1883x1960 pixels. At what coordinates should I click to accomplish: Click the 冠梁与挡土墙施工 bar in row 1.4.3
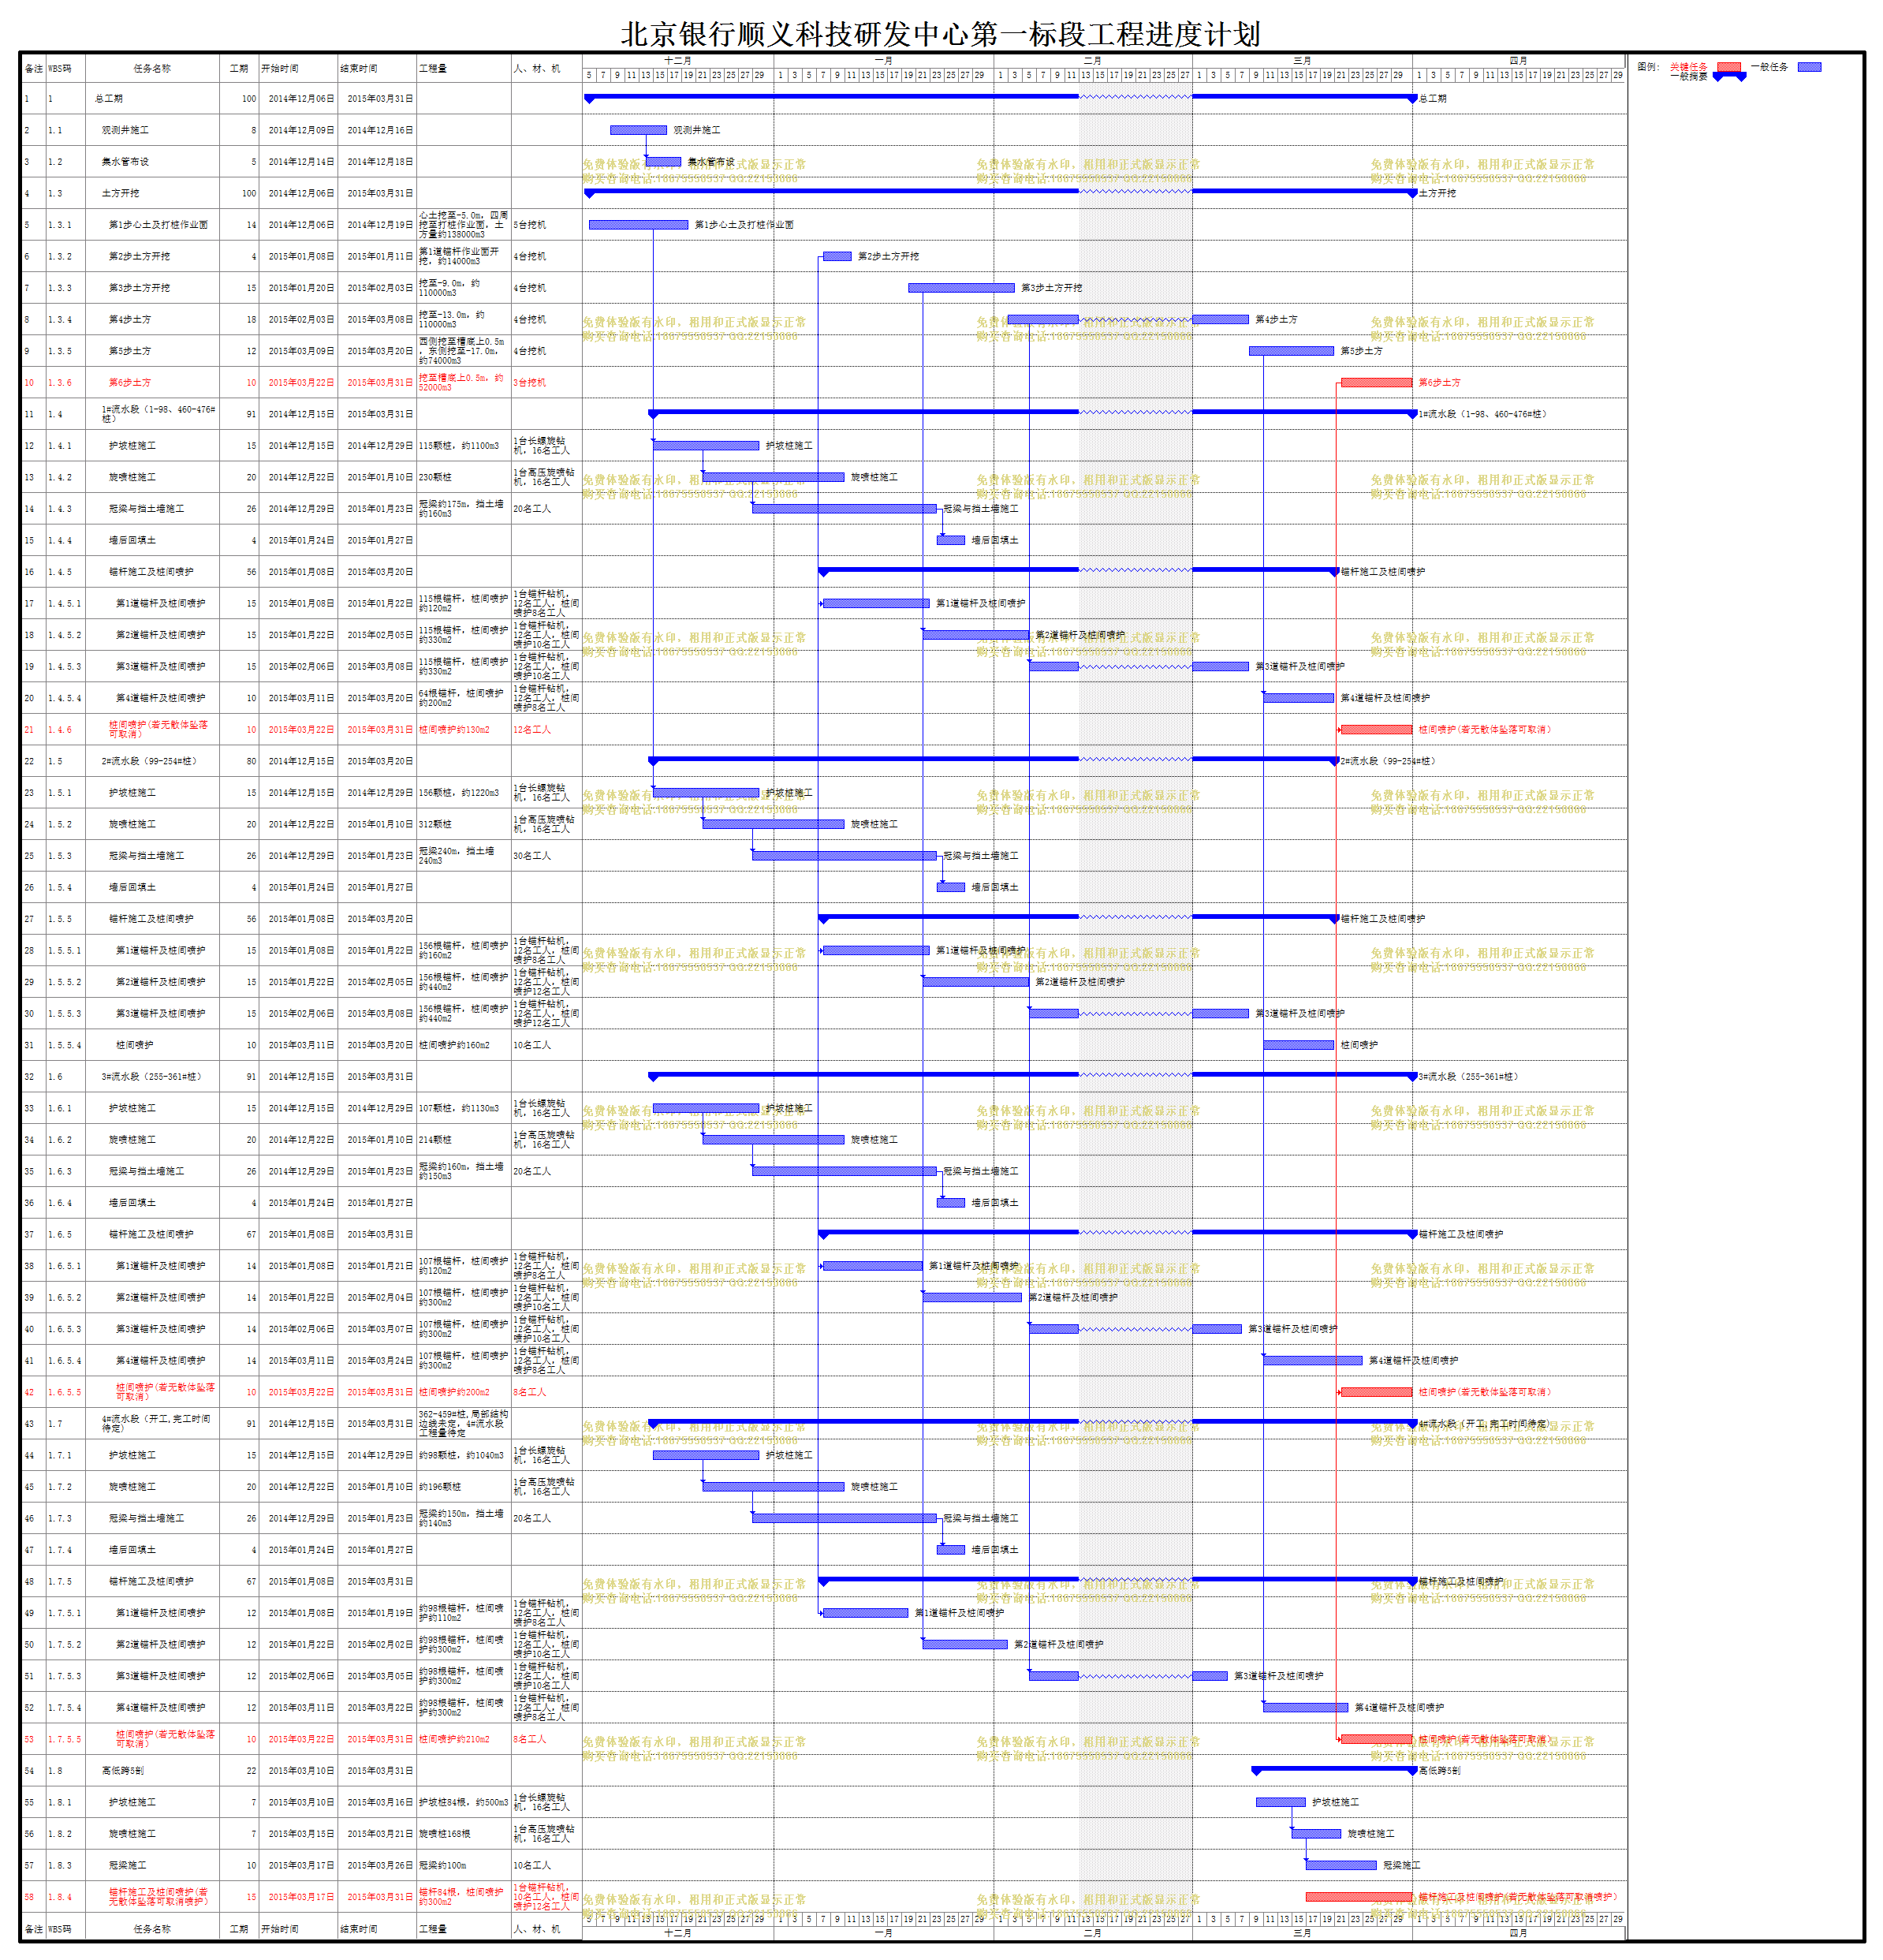click(844, 509)
